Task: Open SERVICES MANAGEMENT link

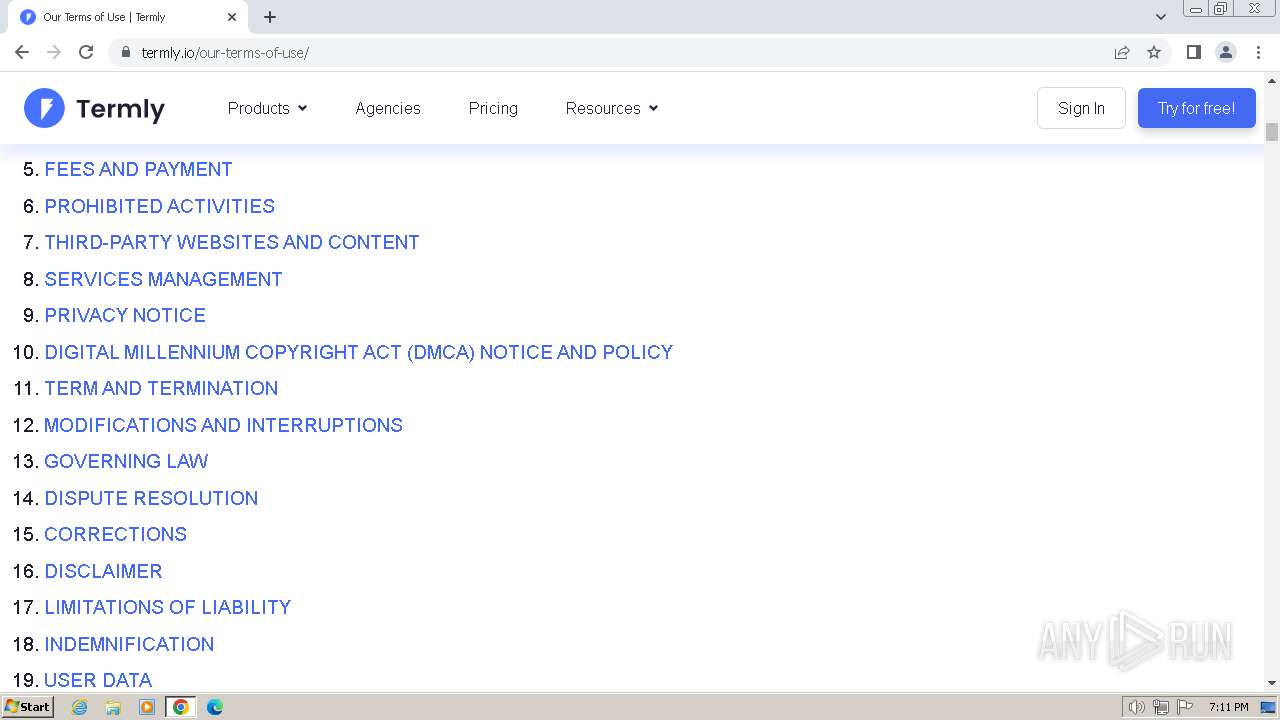Action: pyautogui.click(x=163, y=279)
